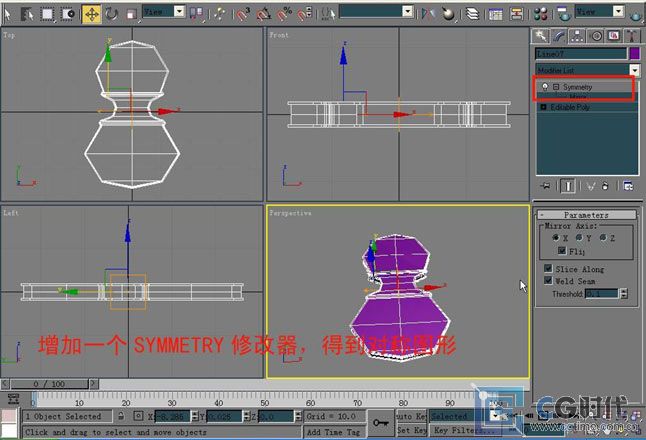Switch to the Display panel tab
Screen dimensions: 646x440
pos(614,36)
